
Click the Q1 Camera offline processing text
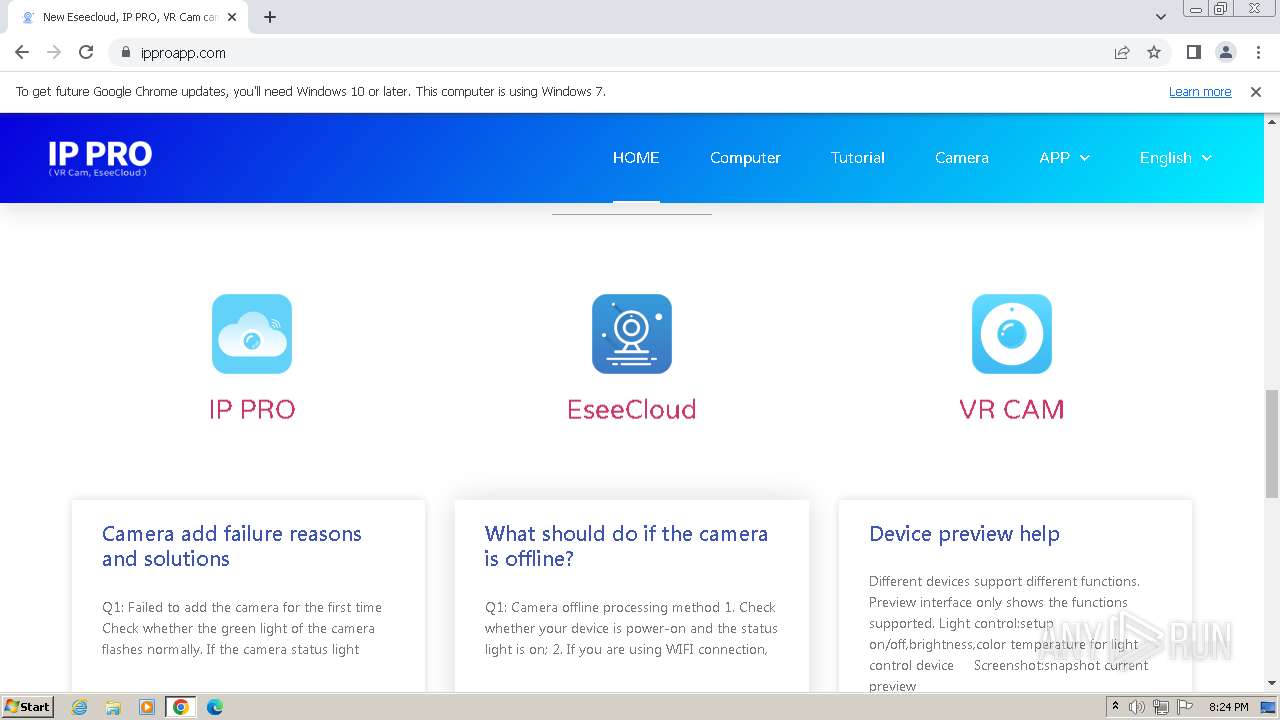click(x=631, y=628)
